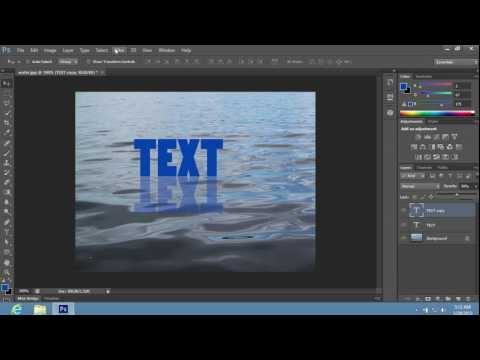The image size is (480, 360).
Task: Select the Move tool
Action: tap(7, 84)
